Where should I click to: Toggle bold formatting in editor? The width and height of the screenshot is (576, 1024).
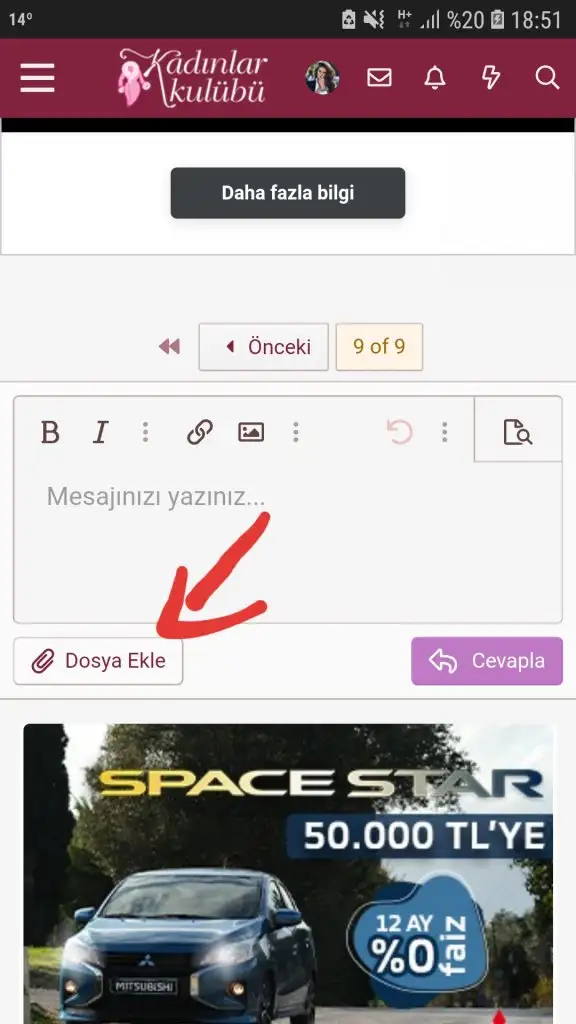tap(50, 432)
